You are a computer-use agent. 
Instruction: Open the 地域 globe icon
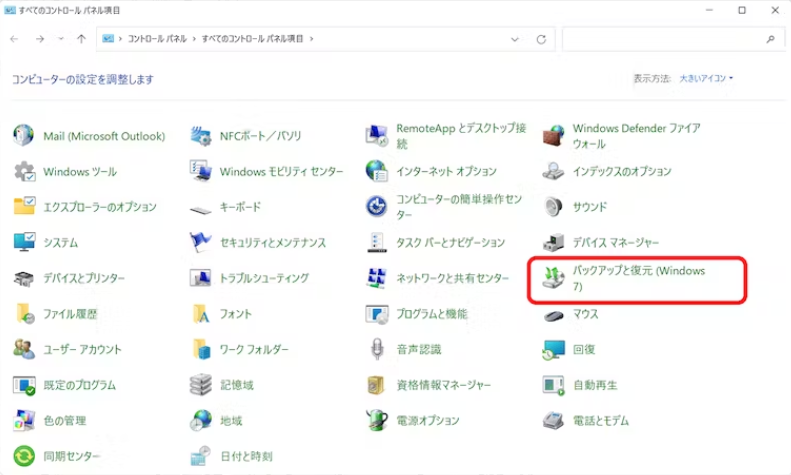pyautogui.click(x=200, y=420)
